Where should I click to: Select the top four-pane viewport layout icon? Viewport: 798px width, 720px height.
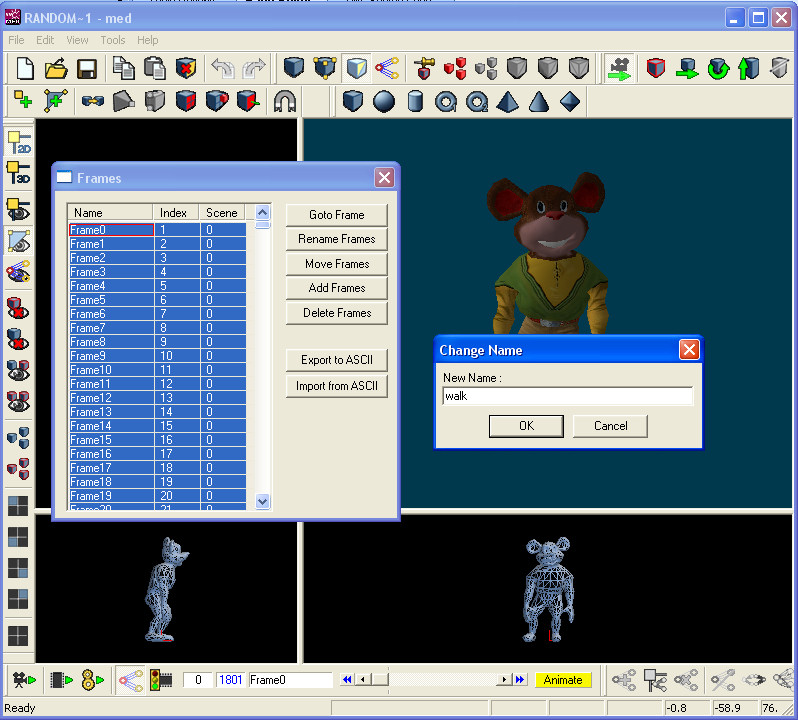[x=18, y=506]
